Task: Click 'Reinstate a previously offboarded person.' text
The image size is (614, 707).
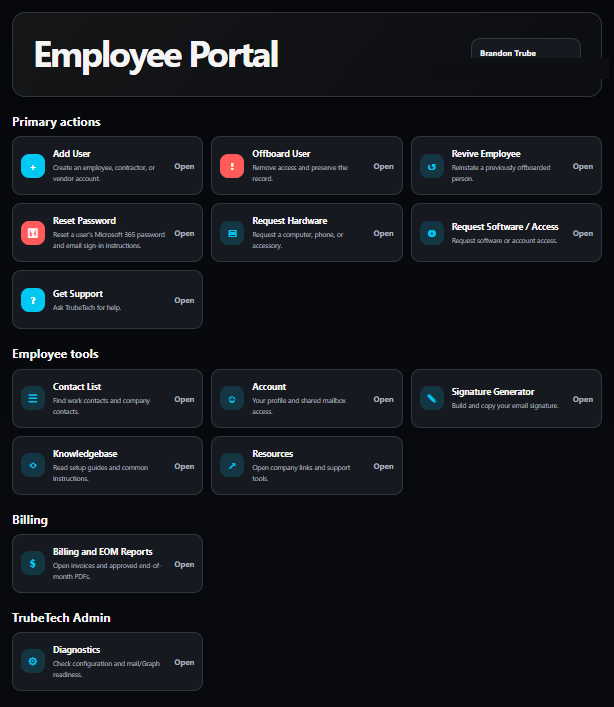Action: click(x=501, y=173)
